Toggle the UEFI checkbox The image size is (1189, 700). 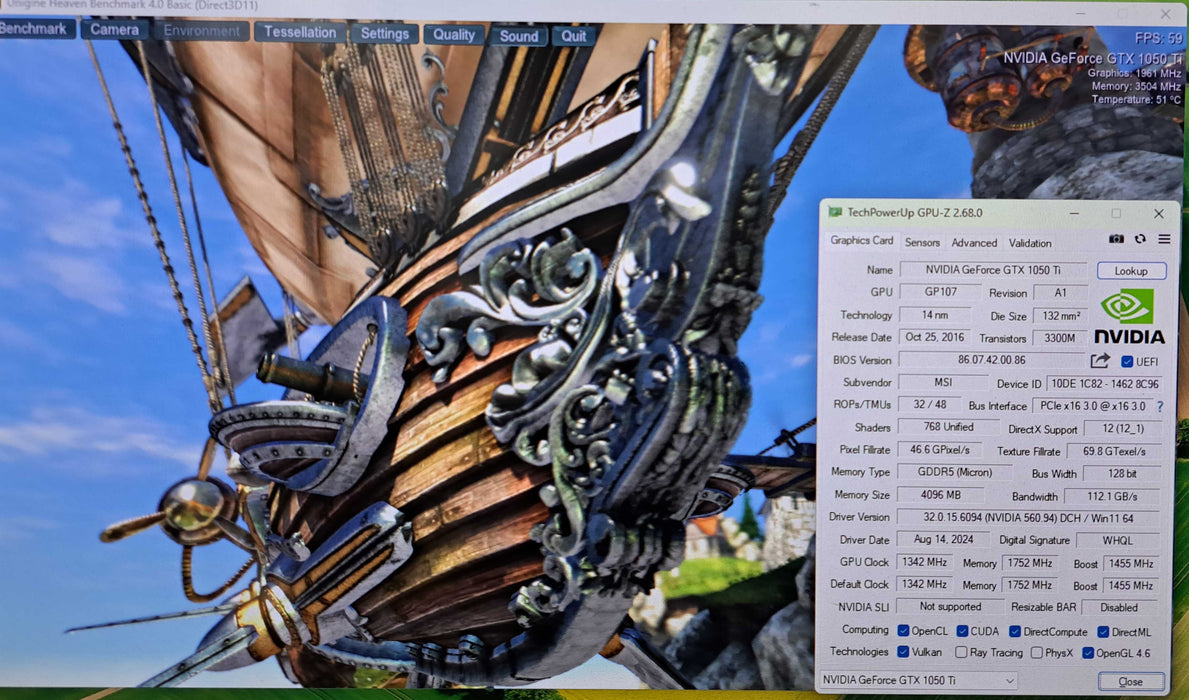click(1127, 362)
